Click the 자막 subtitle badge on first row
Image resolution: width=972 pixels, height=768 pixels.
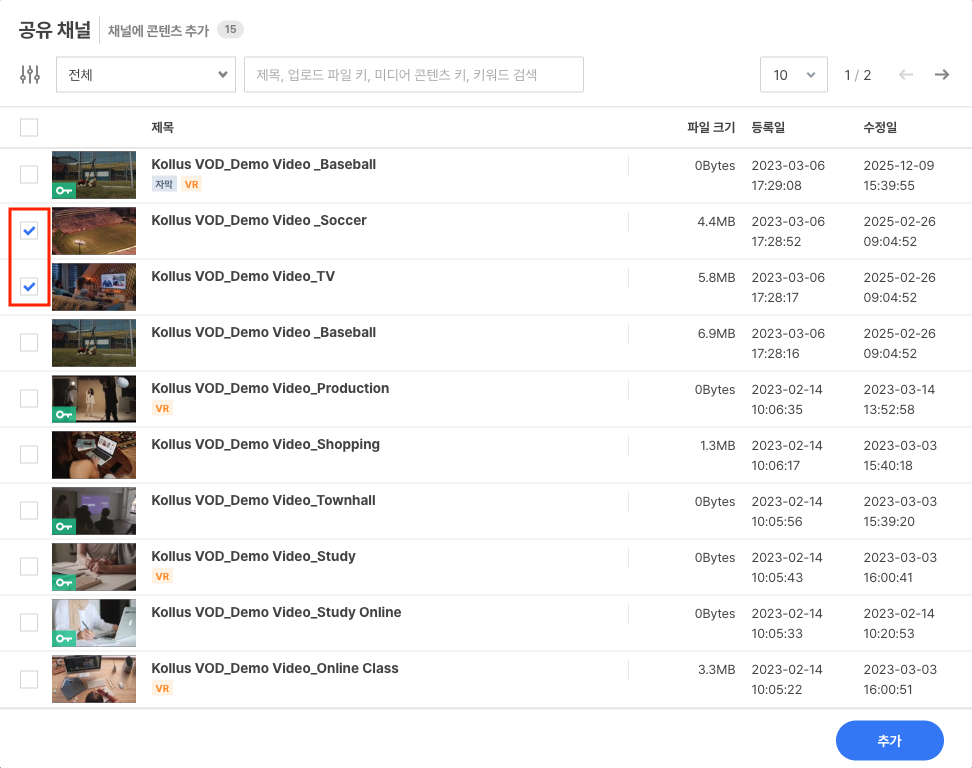164,184
